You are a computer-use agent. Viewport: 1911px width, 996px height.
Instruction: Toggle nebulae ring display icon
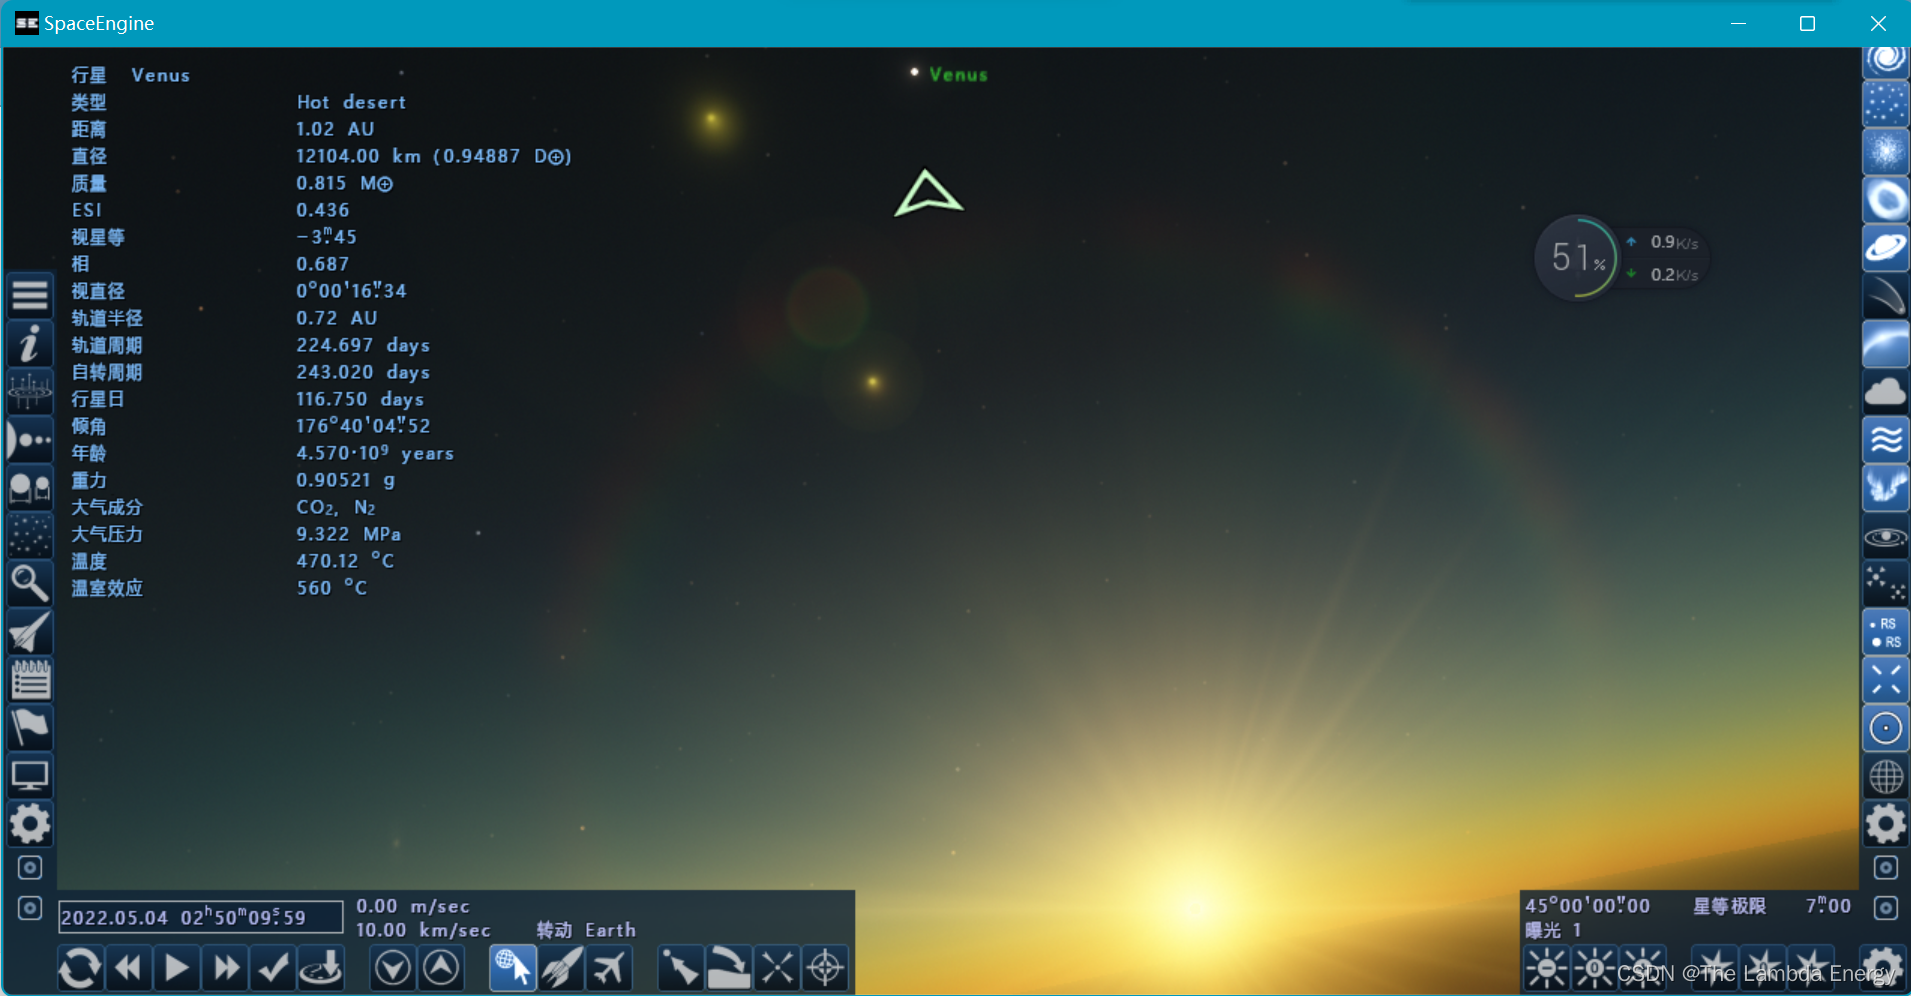pos(1886,200)
